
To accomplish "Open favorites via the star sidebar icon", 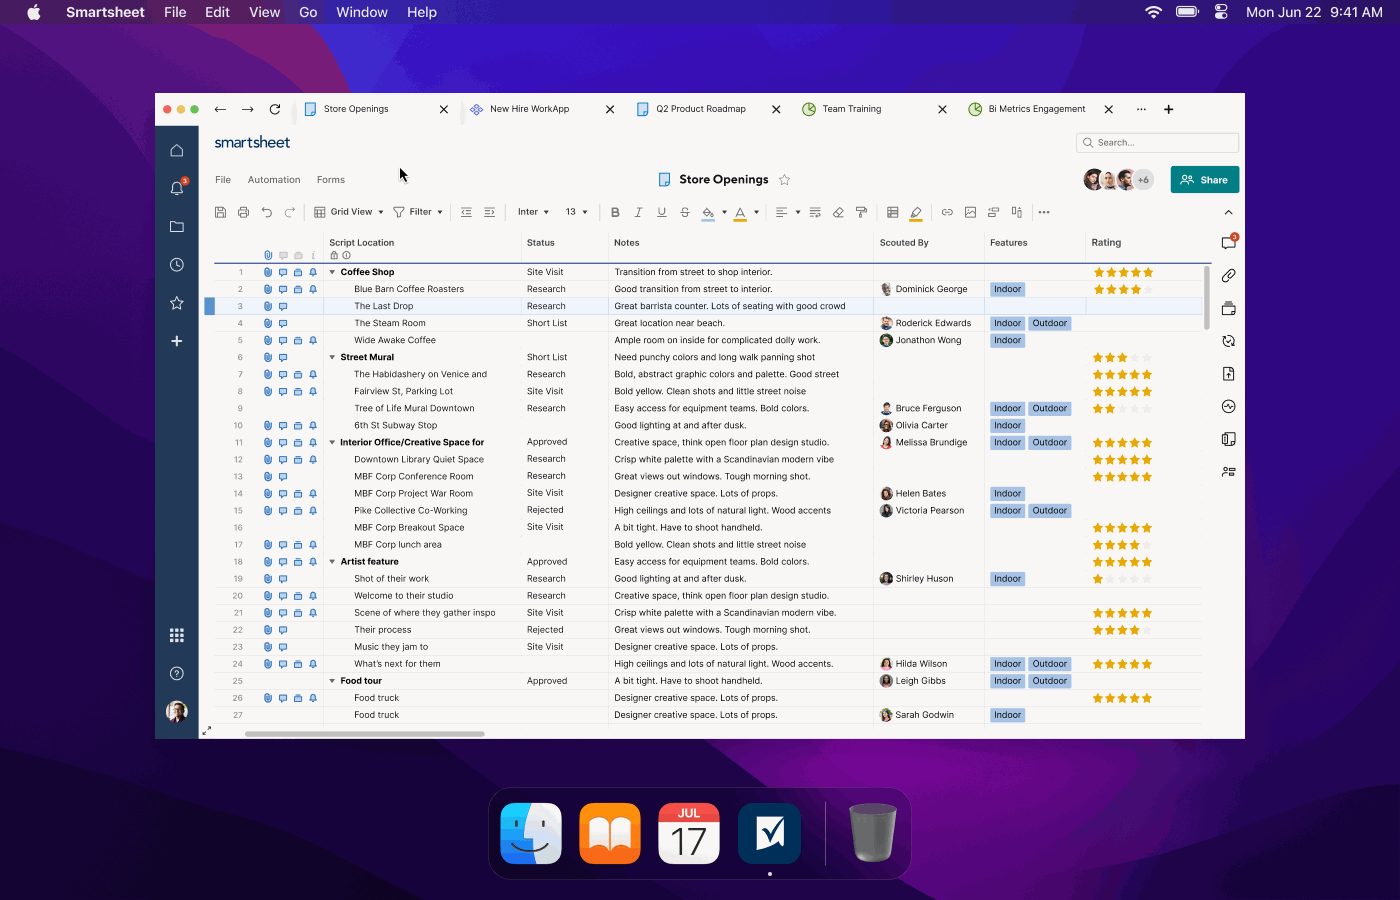I will [x=177, y=303].
